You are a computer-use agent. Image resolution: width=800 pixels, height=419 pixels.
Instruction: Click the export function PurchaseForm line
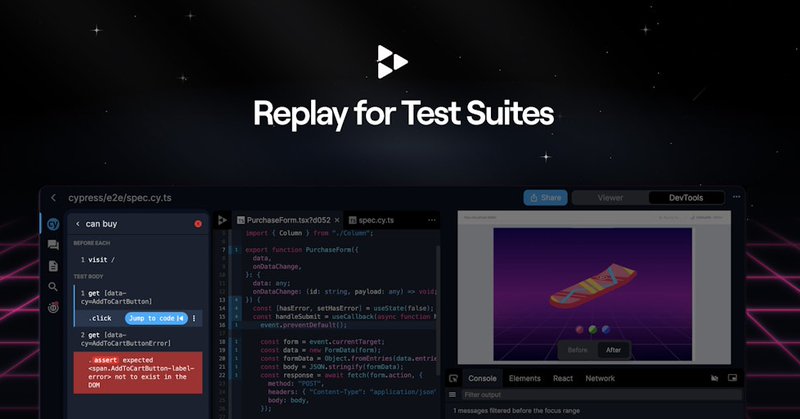pos(302,250)
